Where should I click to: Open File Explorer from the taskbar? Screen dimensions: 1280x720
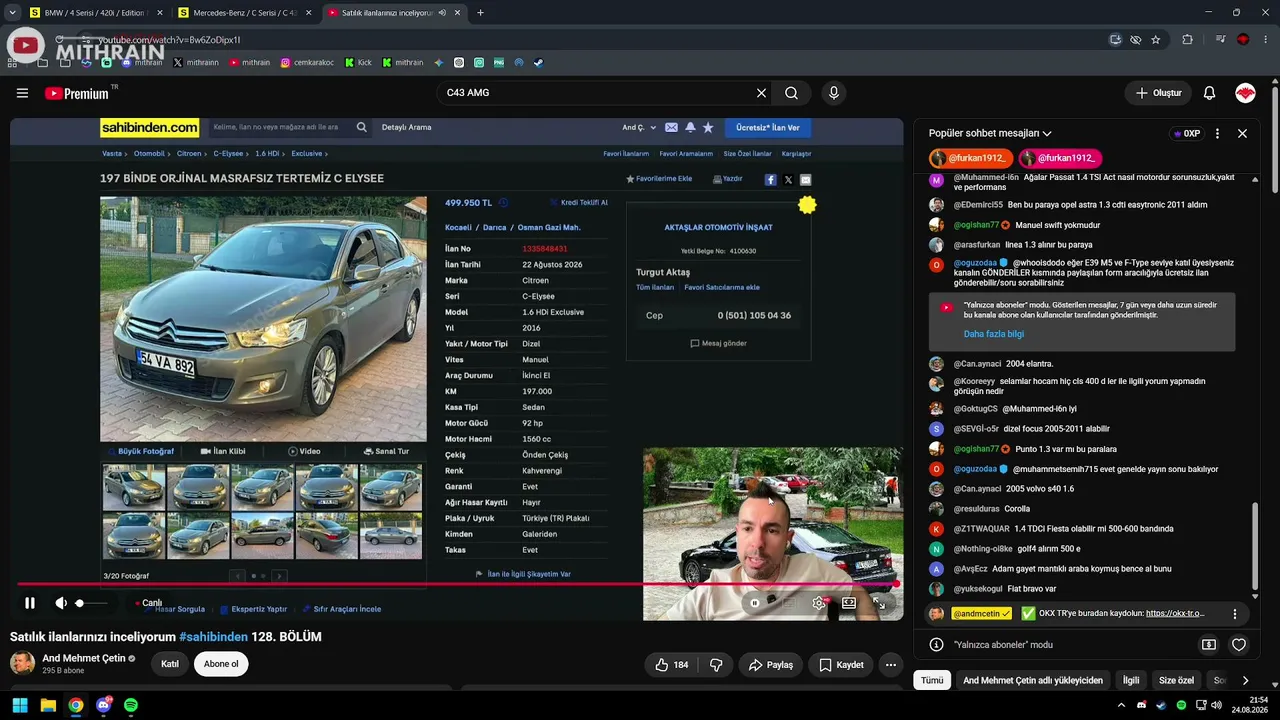tap(48, 705)
